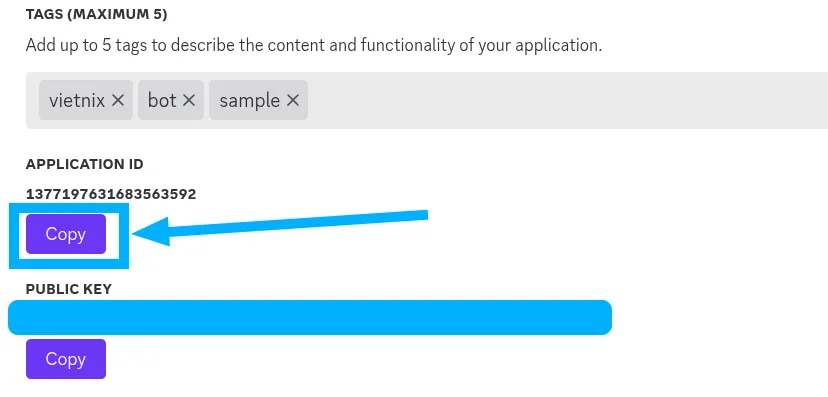The width and height of the screenshot is (828, 397).
Task: Click the 'Add up to 5 tags' description
Action: [314, 45]
